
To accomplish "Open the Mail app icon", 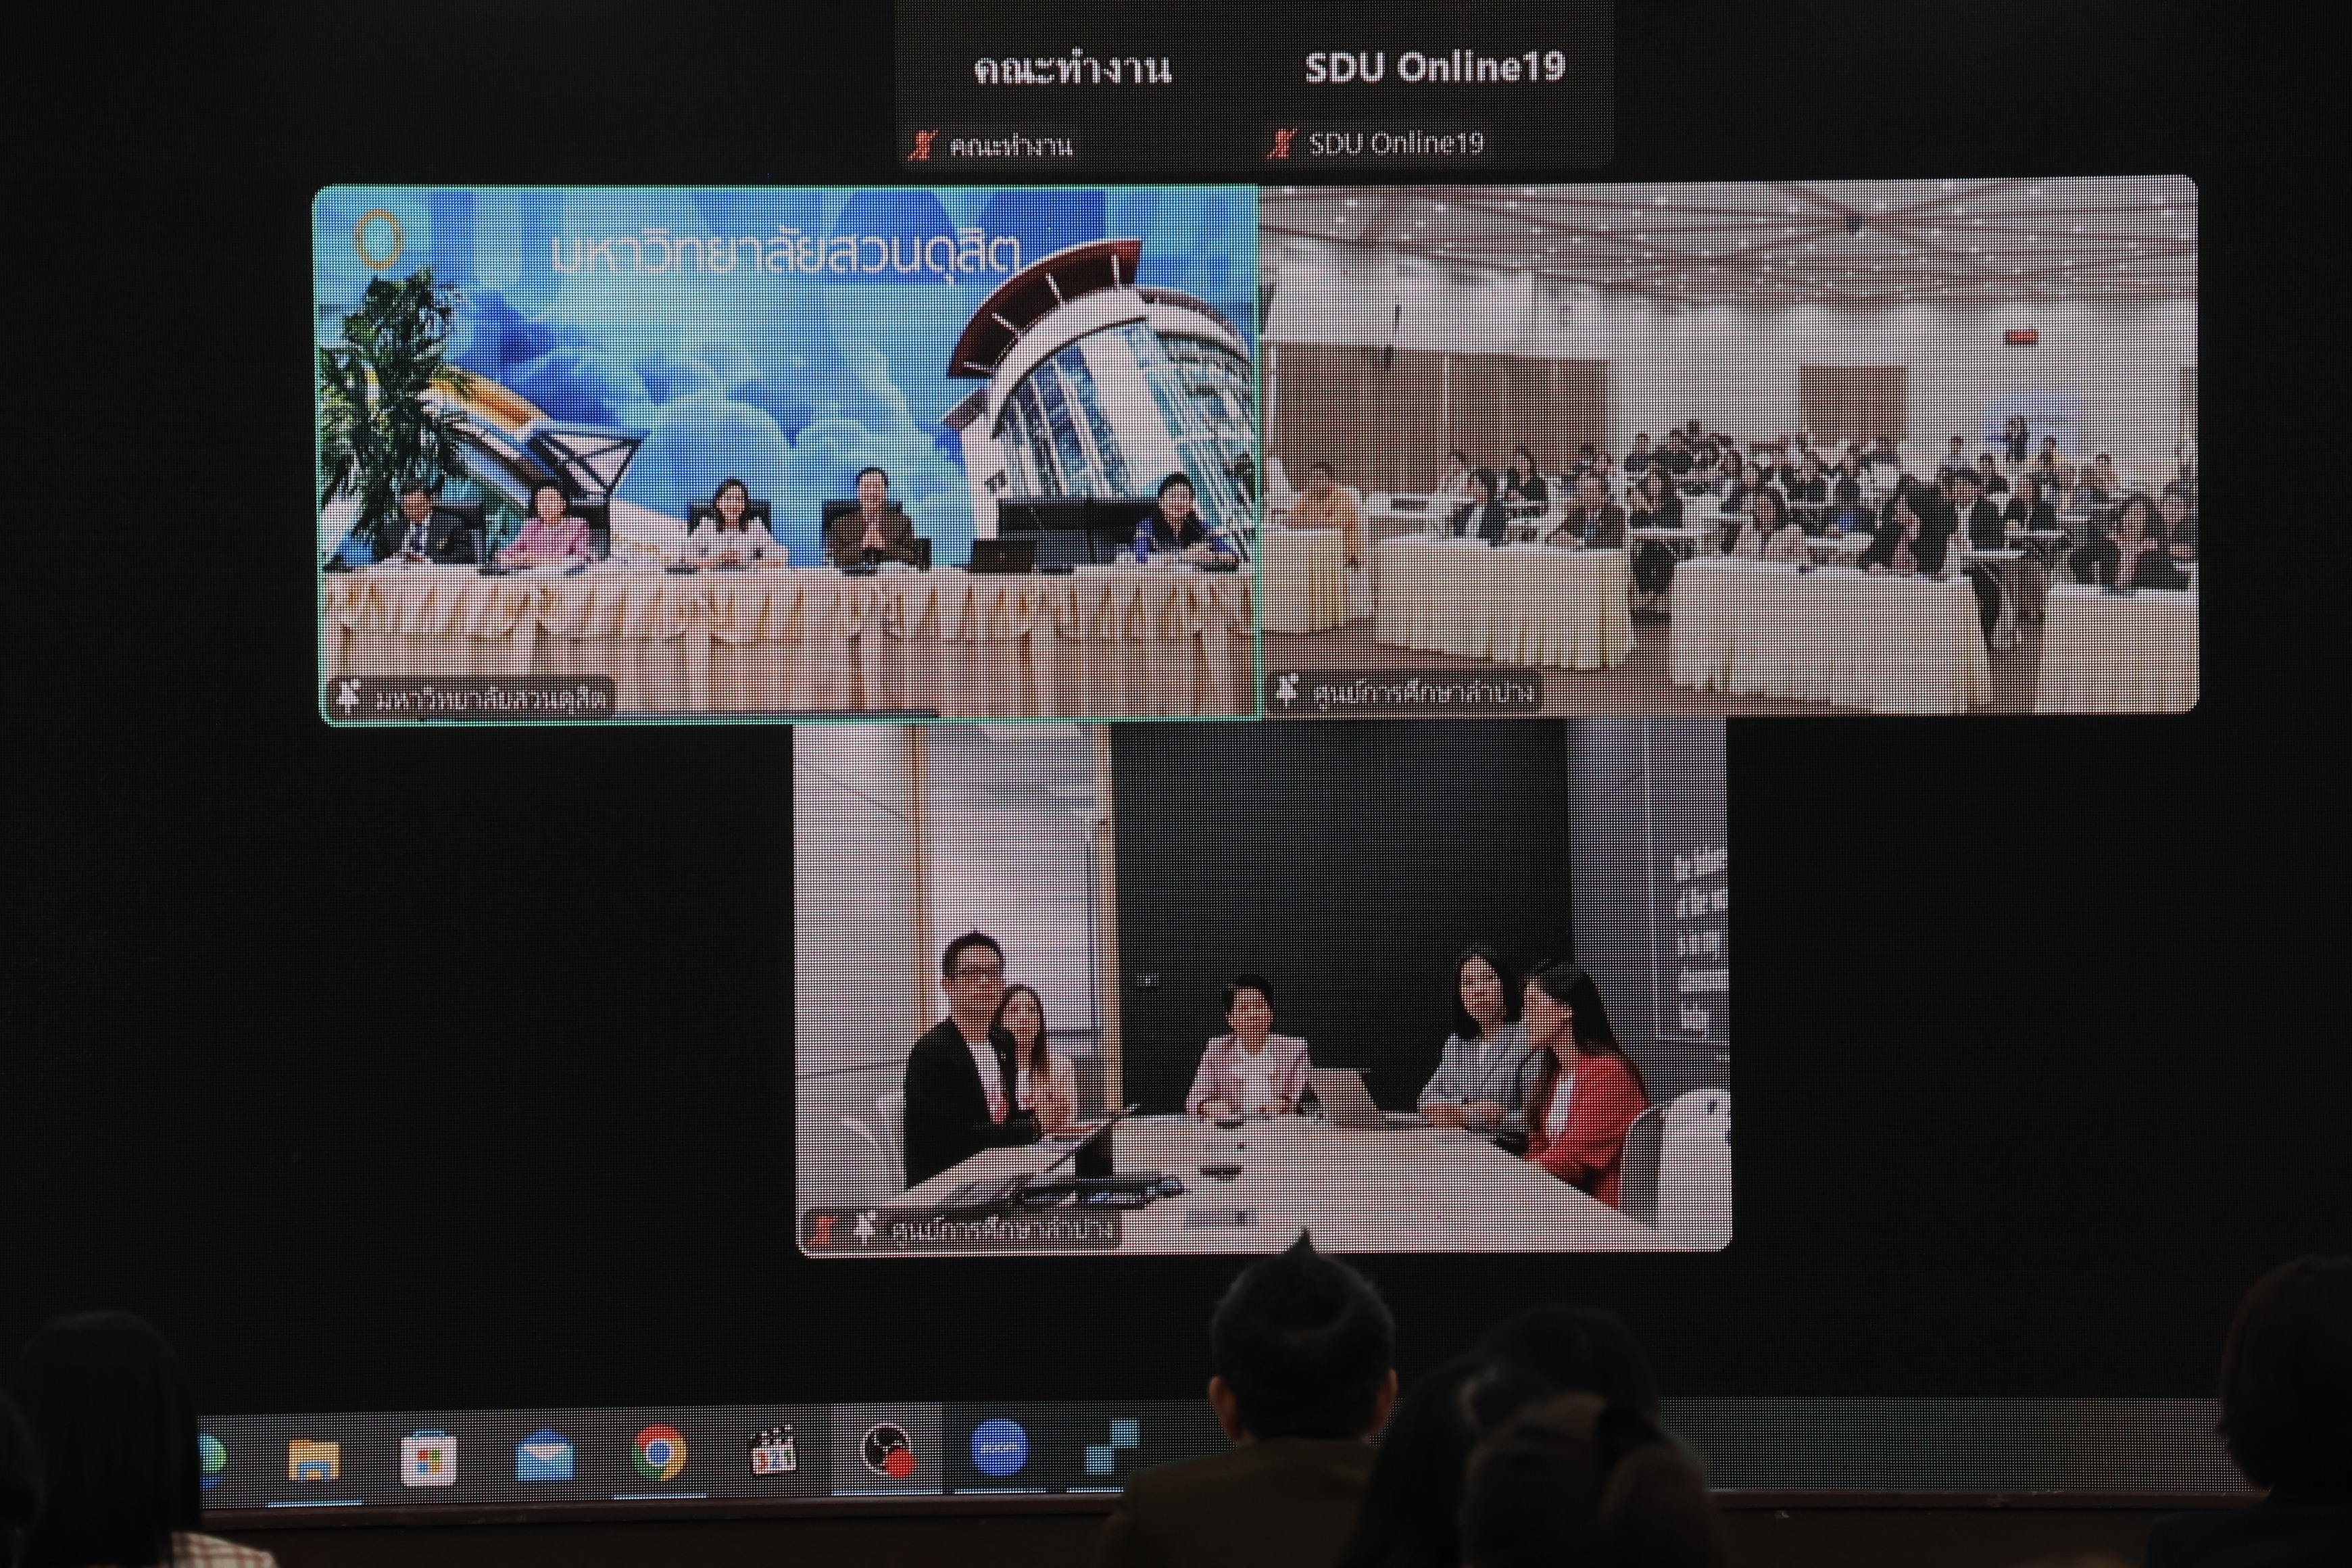I will click(545, 1457).
